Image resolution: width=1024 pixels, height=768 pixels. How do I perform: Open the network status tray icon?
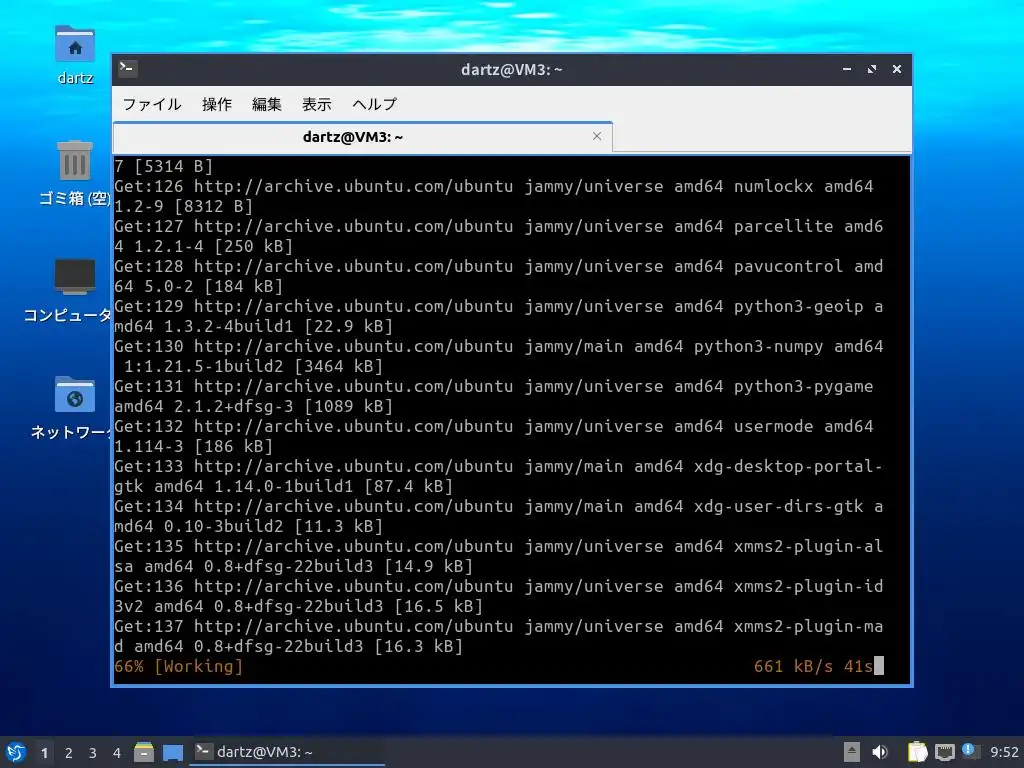tap(945, 752)
